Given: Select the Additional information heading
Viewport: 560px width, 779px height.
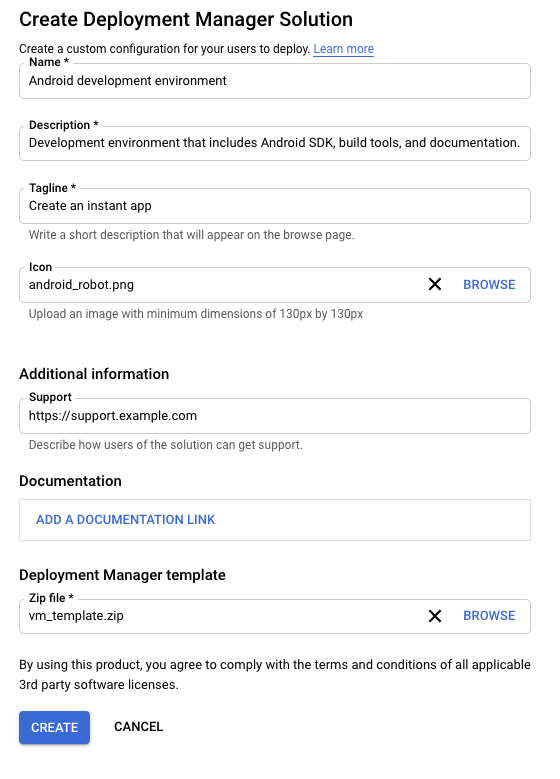Looking at the screenshot, I should point(94,374).
